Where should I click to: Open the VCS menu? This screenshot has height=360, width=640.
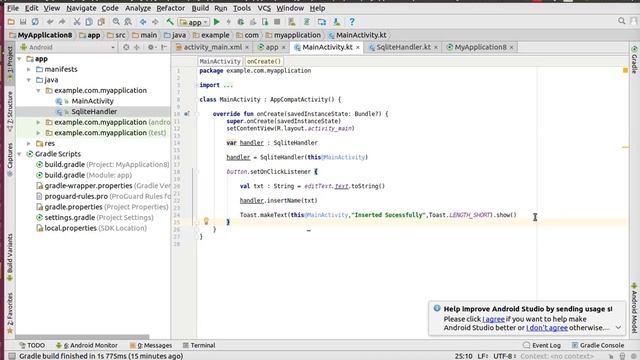click(x=264, y=8)
